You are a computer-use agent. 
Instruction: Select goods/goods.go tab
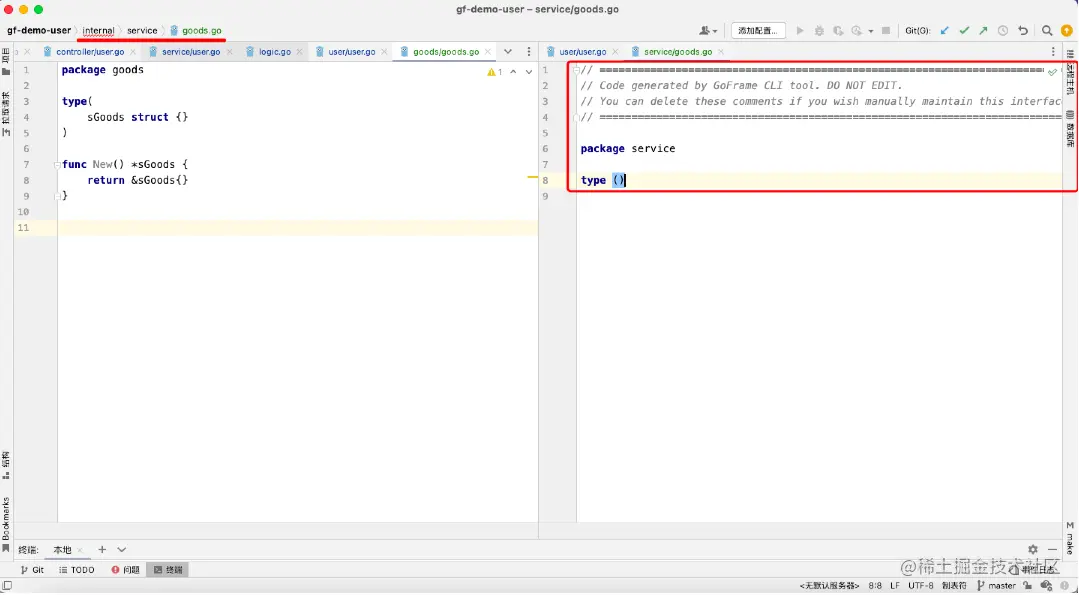(x=446, y=52)
